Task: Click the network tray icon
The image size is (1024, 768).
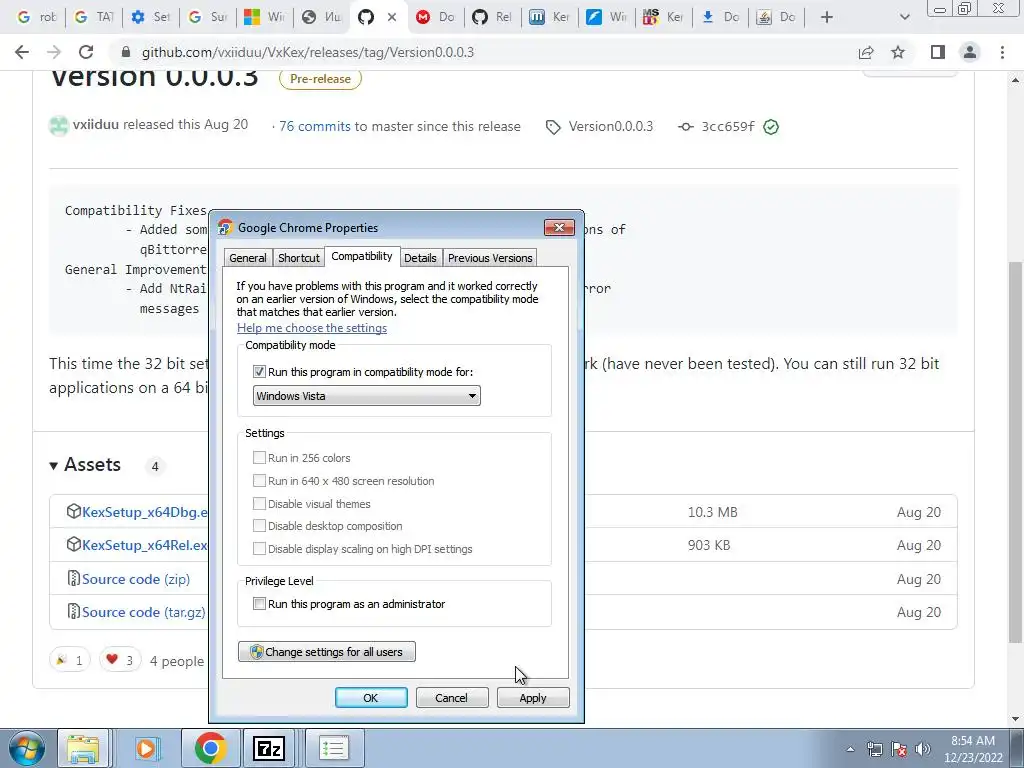Action: [874, 749]
